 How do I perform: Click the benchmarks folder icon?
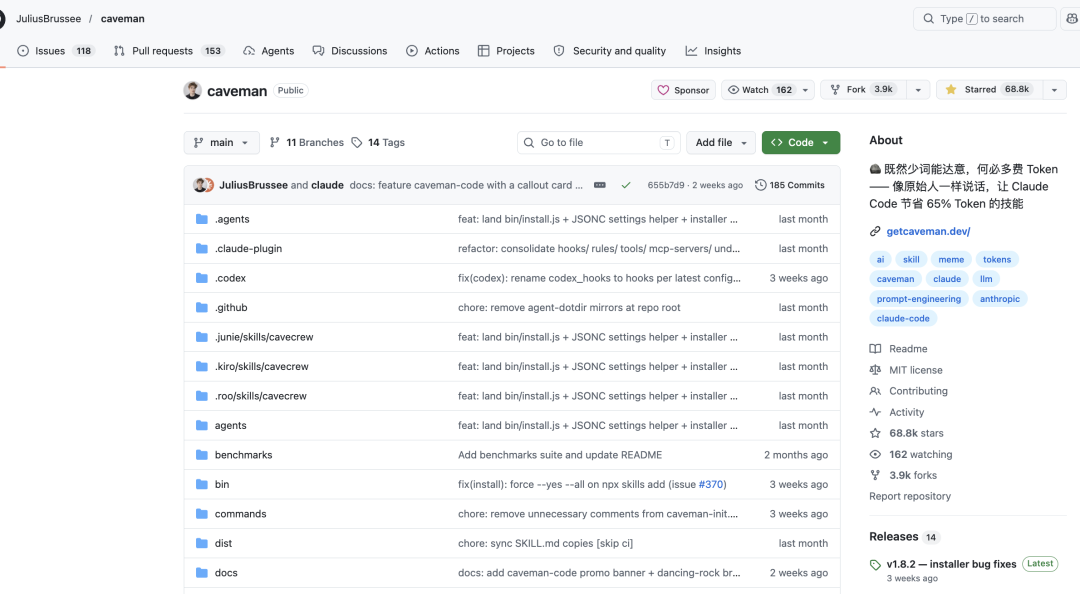(202, 455)
